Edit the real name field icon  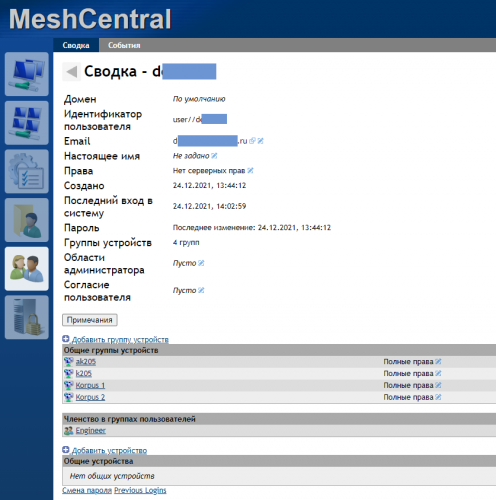(x=214, y=156)
